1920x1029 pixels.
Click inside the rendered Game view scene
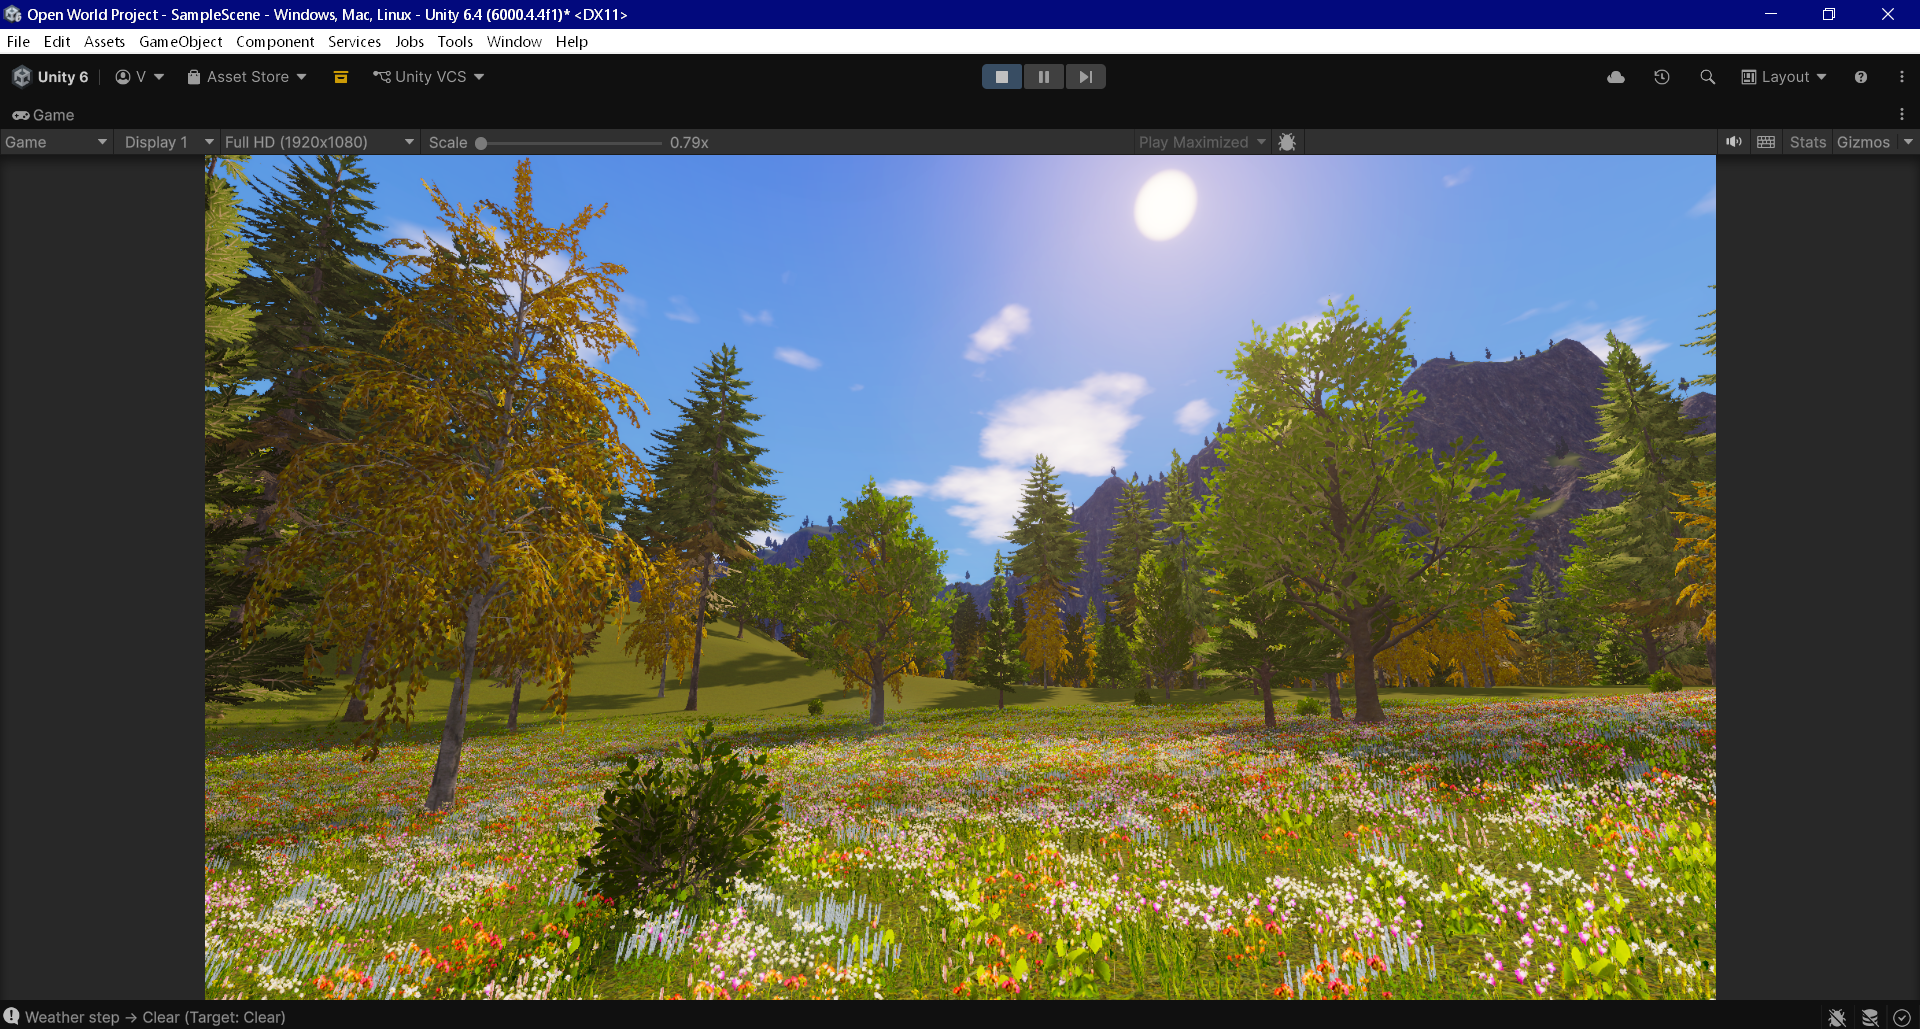pyautogui.click(x=960, y=577)
